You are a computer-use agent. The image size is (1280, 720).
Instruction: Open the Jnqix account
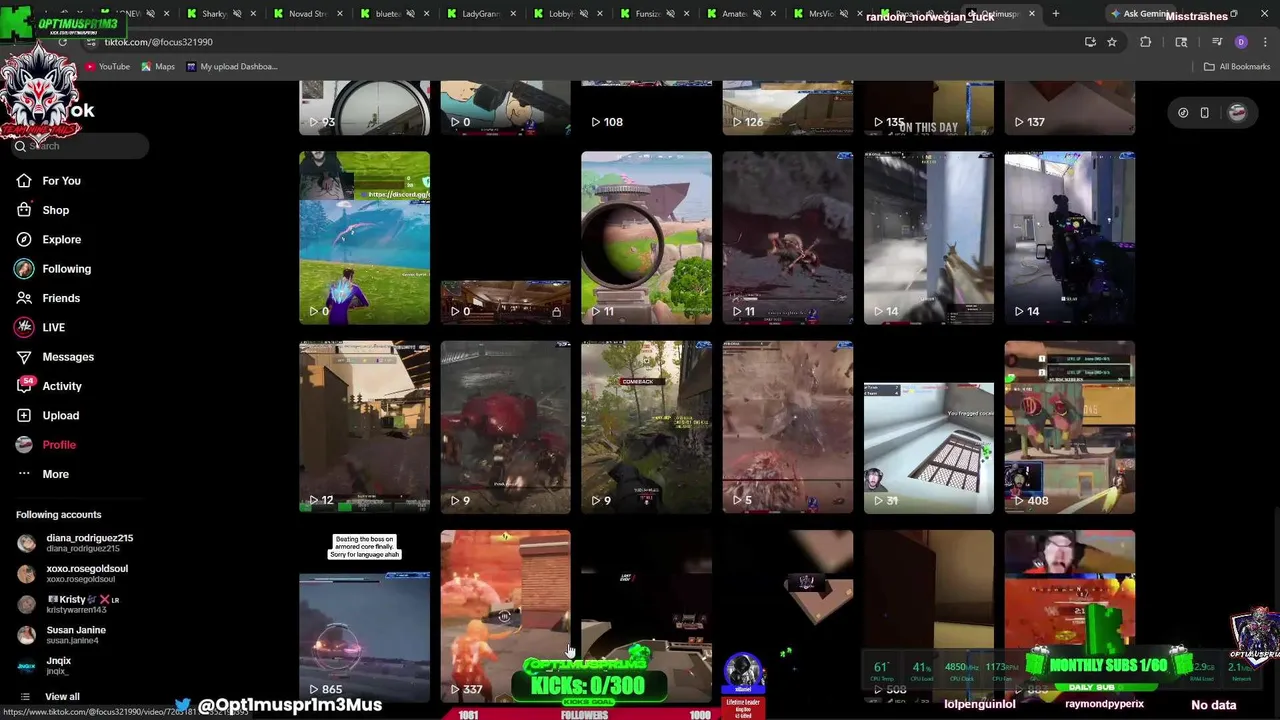click(x=58, y=665)
